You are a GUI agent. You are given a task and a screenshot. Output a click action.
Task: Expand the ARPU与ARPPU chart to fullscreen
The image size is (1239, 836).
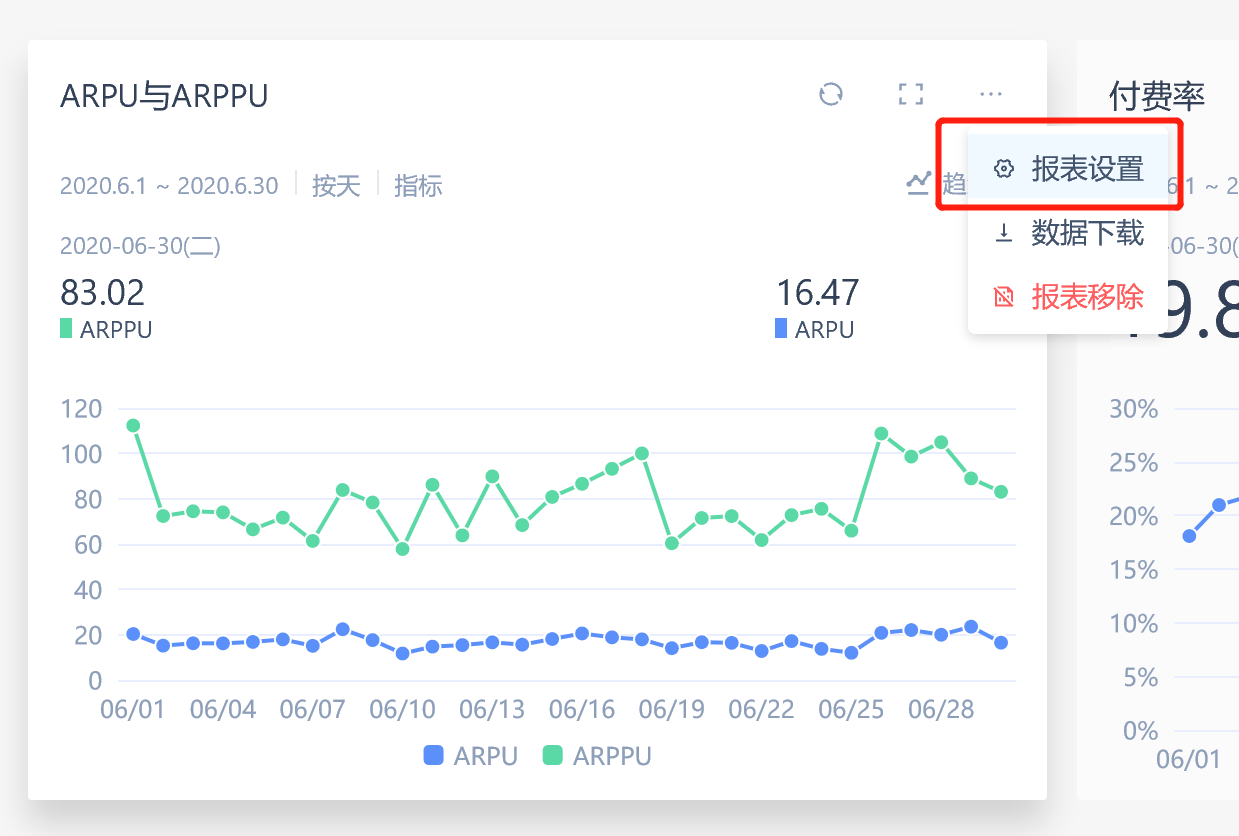click(x=910, y=95)
